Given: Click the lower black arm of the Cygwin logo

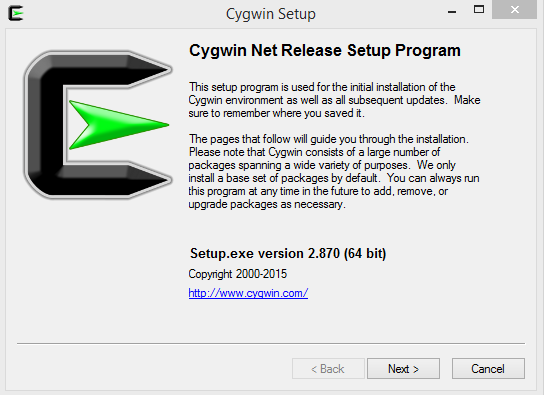Looking at the screenshot, I should pyautogui.click(x=114, y=180).
